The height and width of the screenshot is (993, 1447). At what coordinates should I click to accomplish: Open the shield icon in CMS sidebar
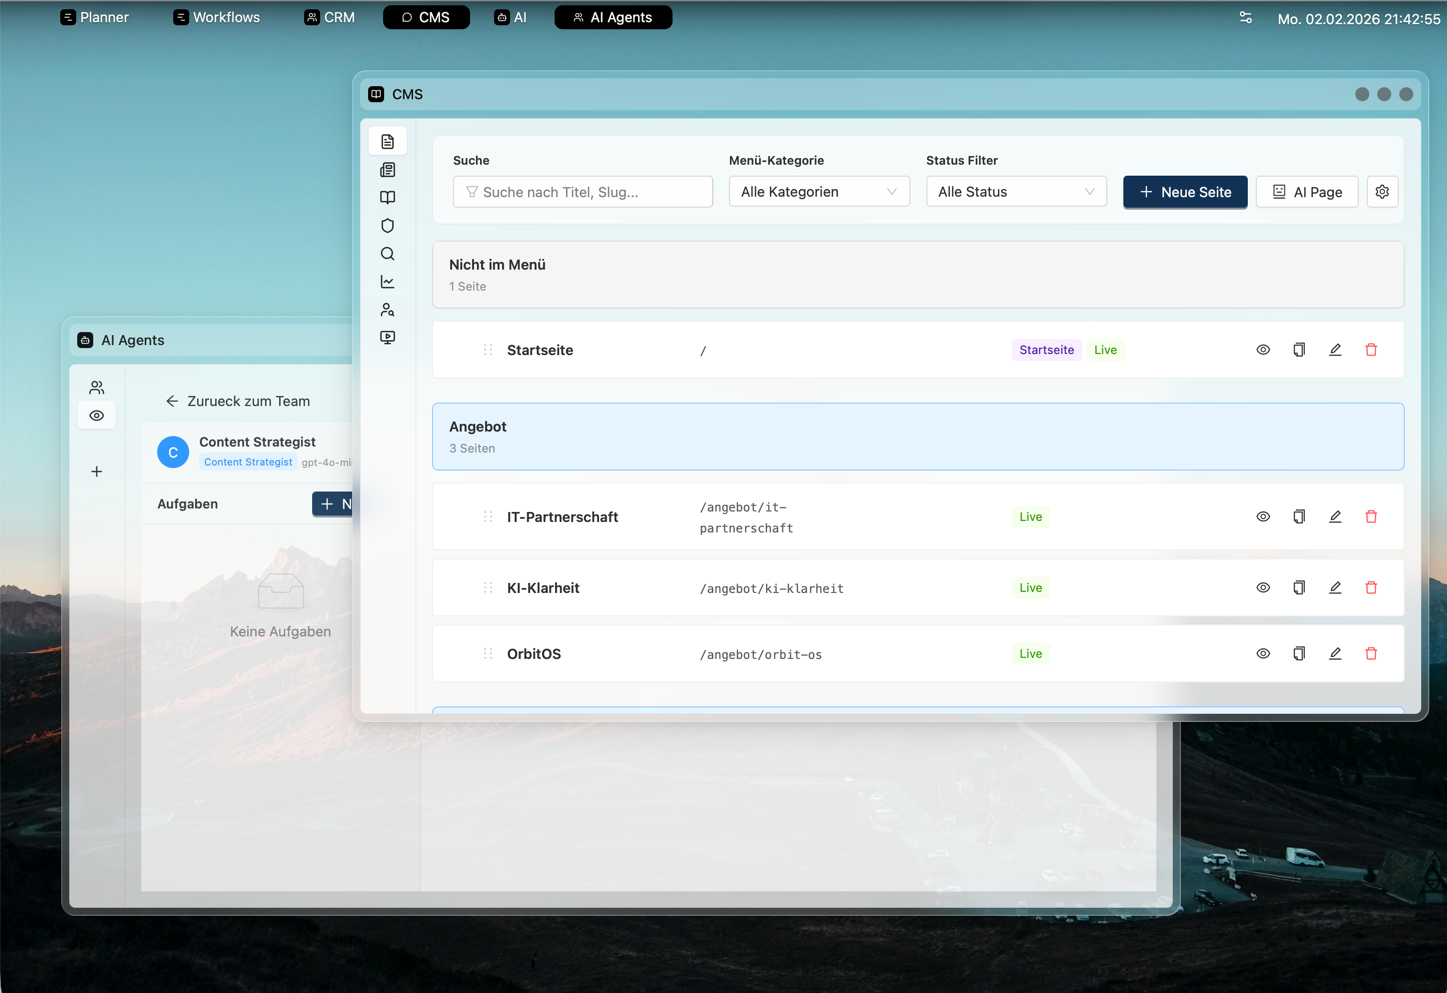(387, 226)
